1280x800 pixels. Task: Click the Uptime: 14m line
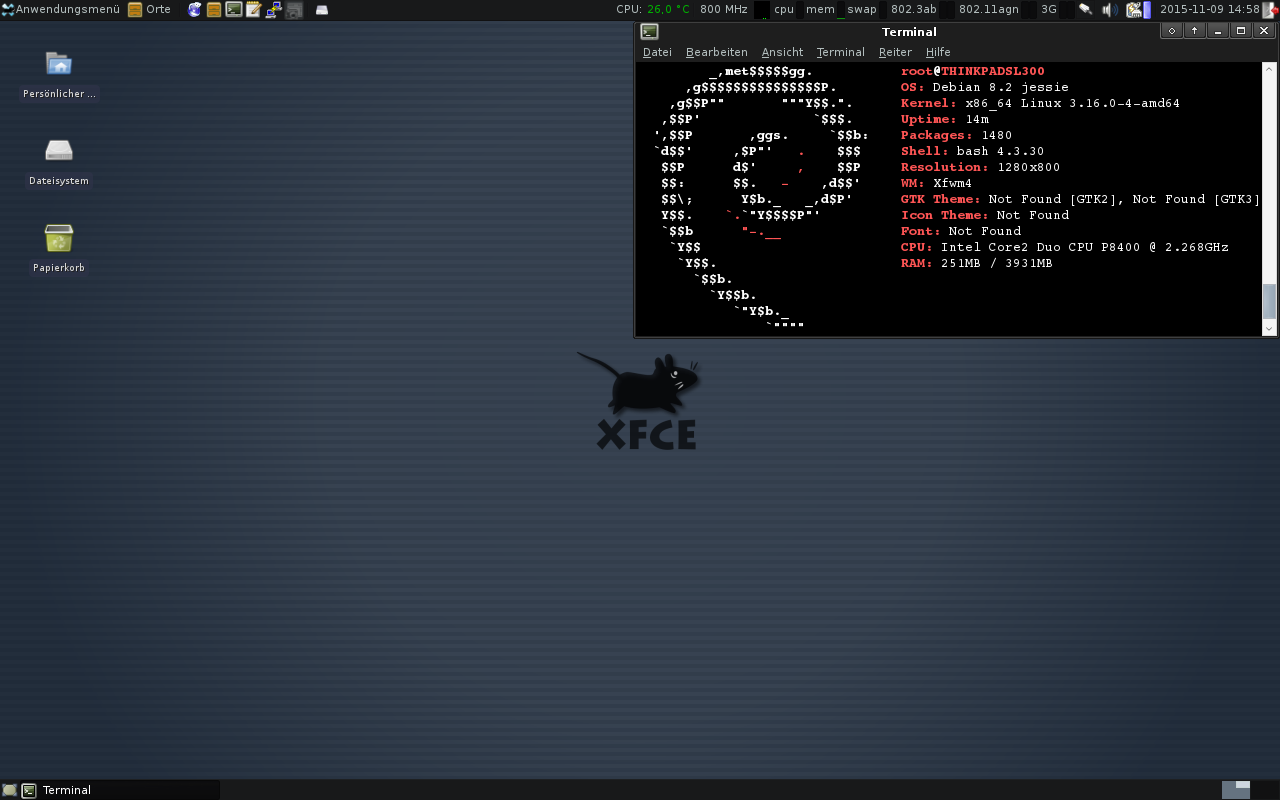pos(944,119)
